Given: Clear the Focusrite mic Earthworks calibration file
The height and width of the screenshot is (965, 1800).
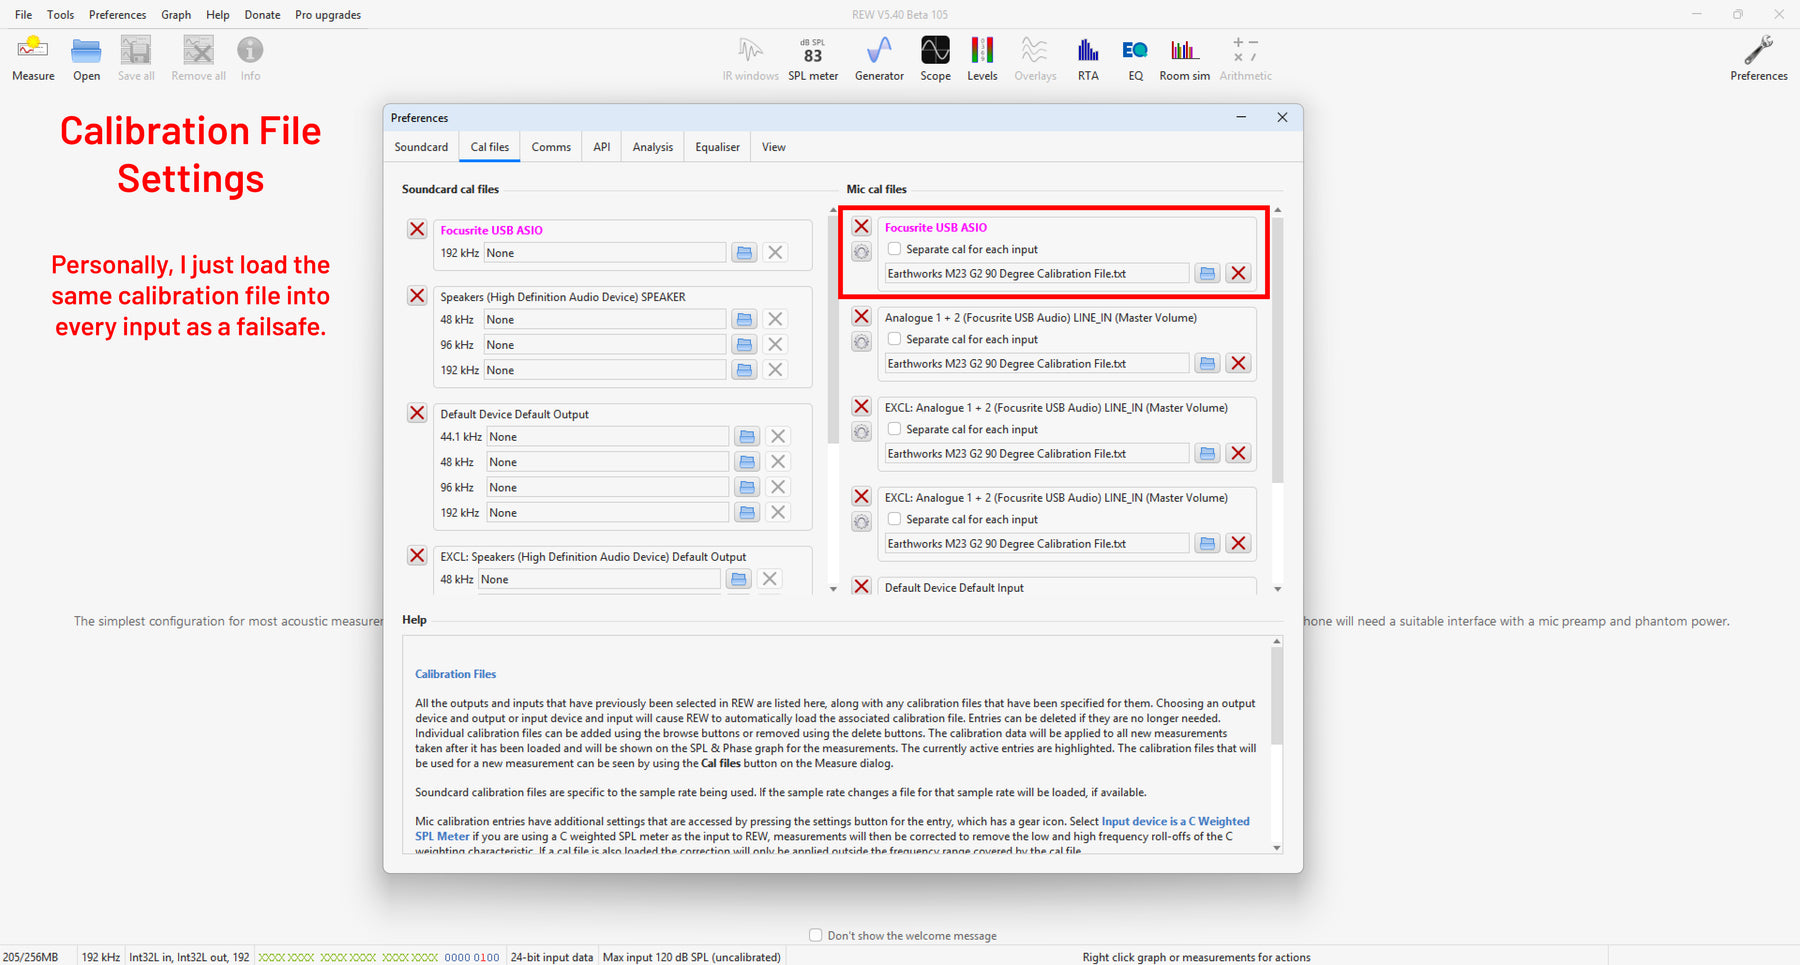Looking at the screenshot, I should (1238, 273).
